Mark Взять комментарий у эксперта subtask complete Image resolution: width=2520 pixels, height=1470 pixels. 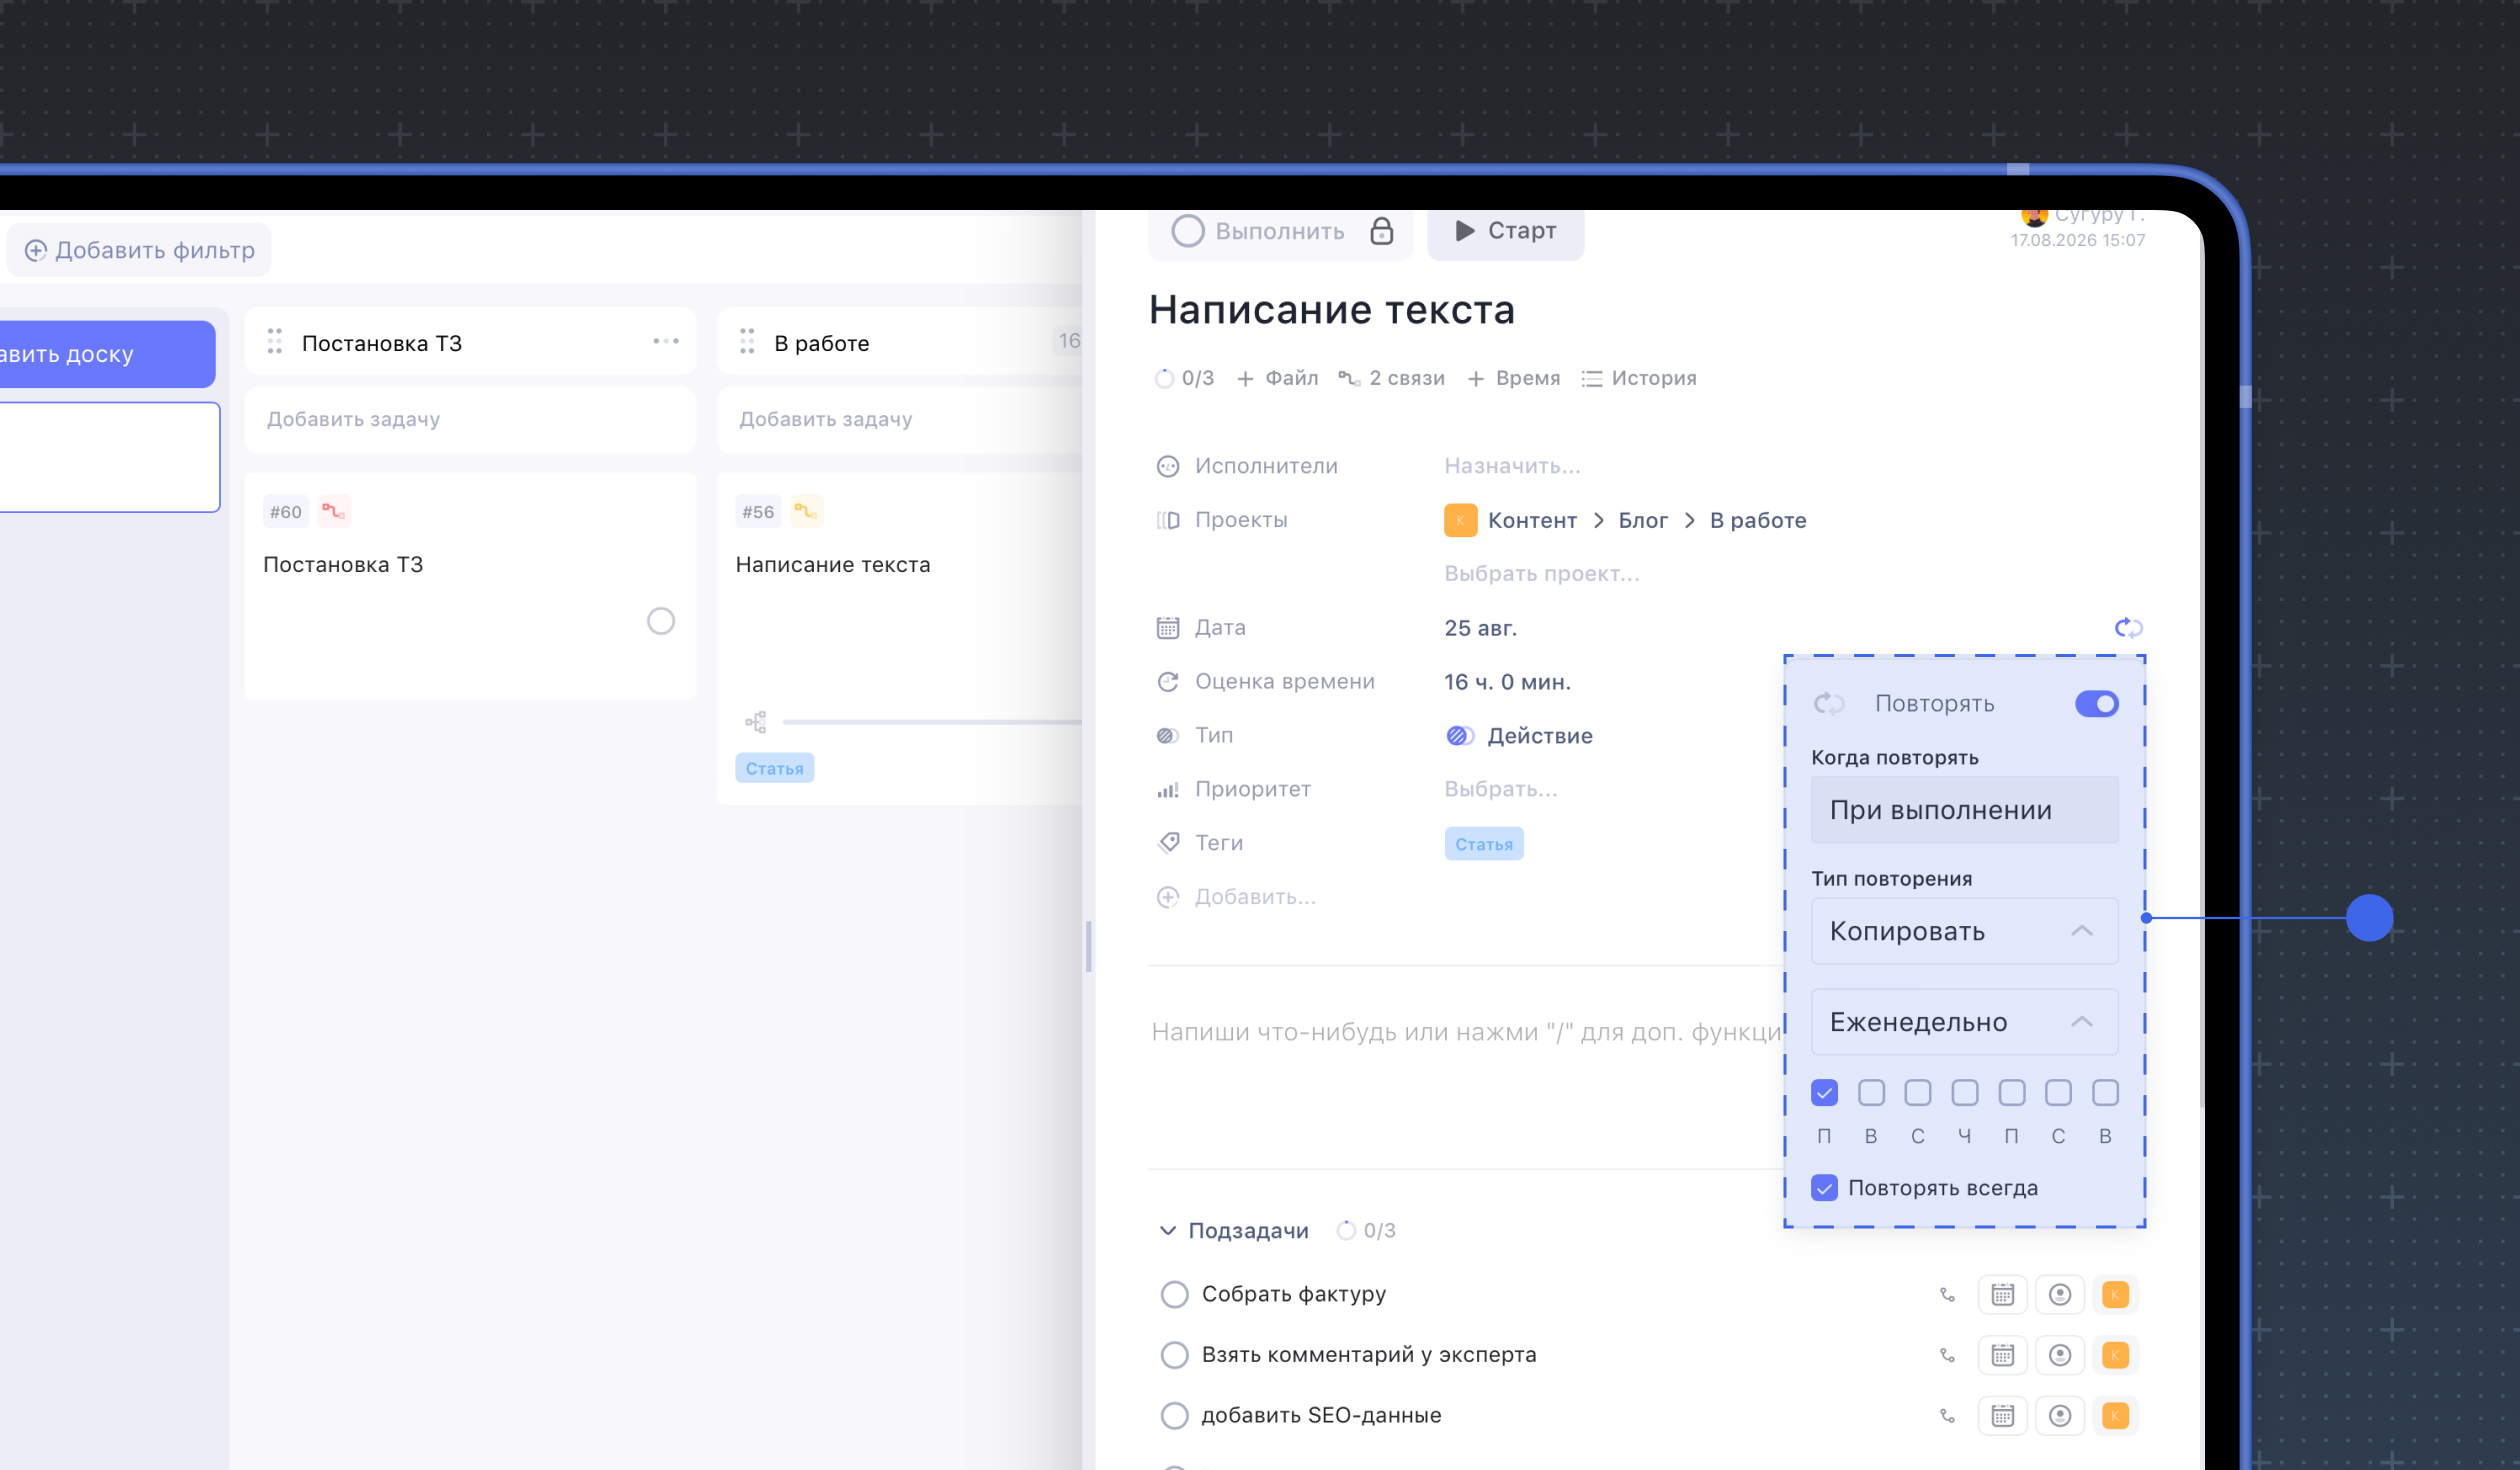1175,1355
